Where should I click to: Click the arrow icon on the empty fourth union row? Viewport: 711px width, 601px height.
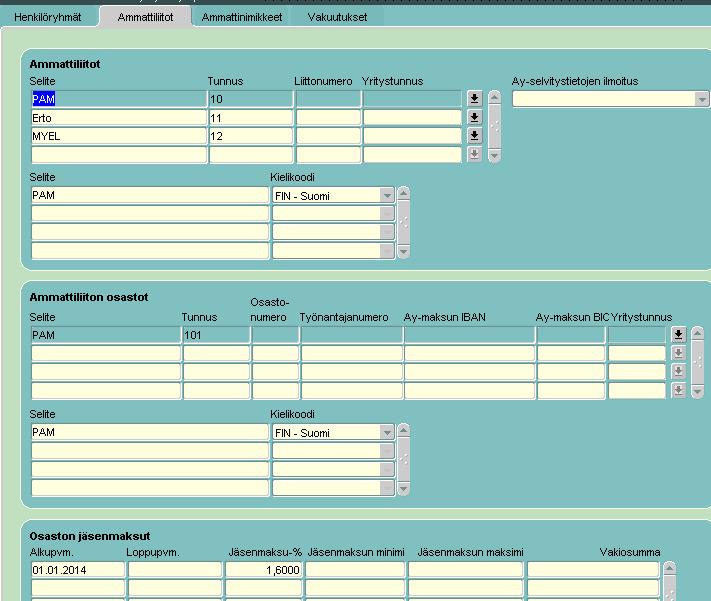tap(474, 154)
